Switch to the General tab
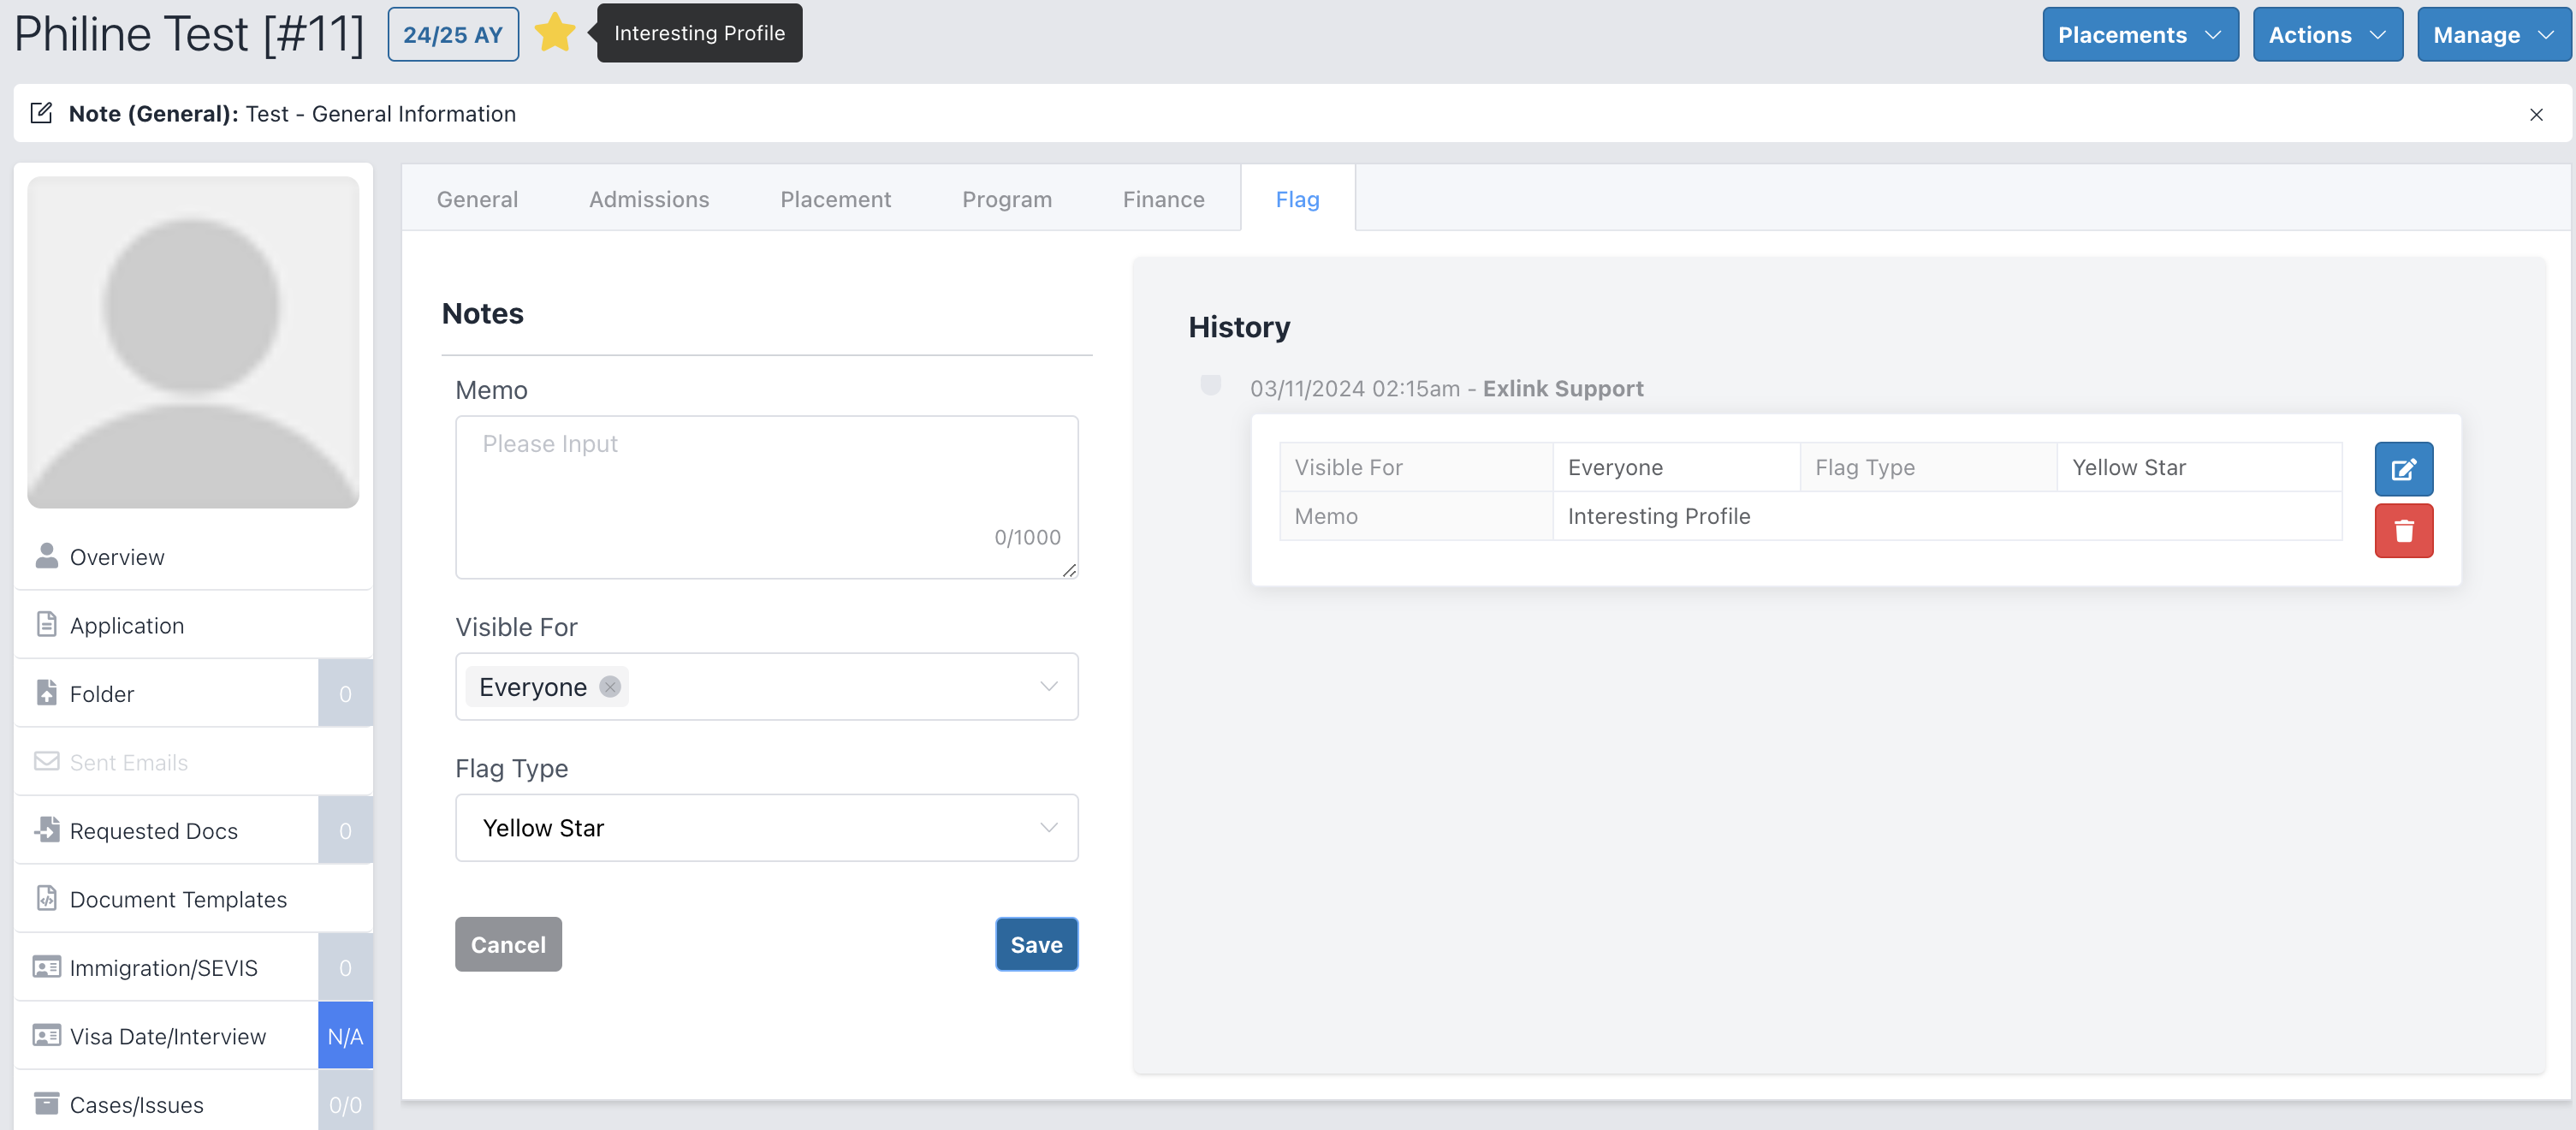This screenshot has width=2576, height=1130. (x=477, y=199)
